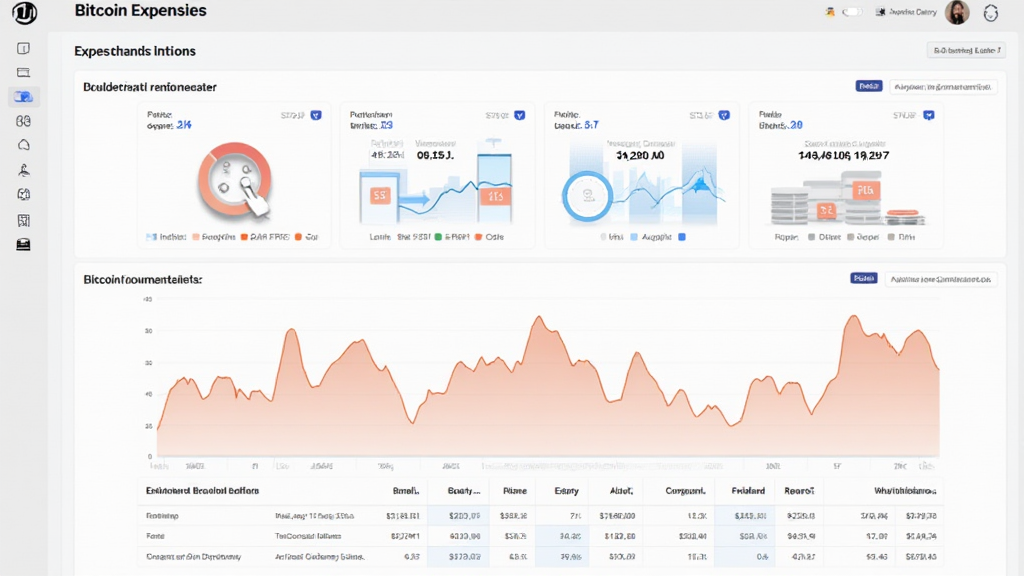Sort by the Frialard table column header

coord(748,491)
